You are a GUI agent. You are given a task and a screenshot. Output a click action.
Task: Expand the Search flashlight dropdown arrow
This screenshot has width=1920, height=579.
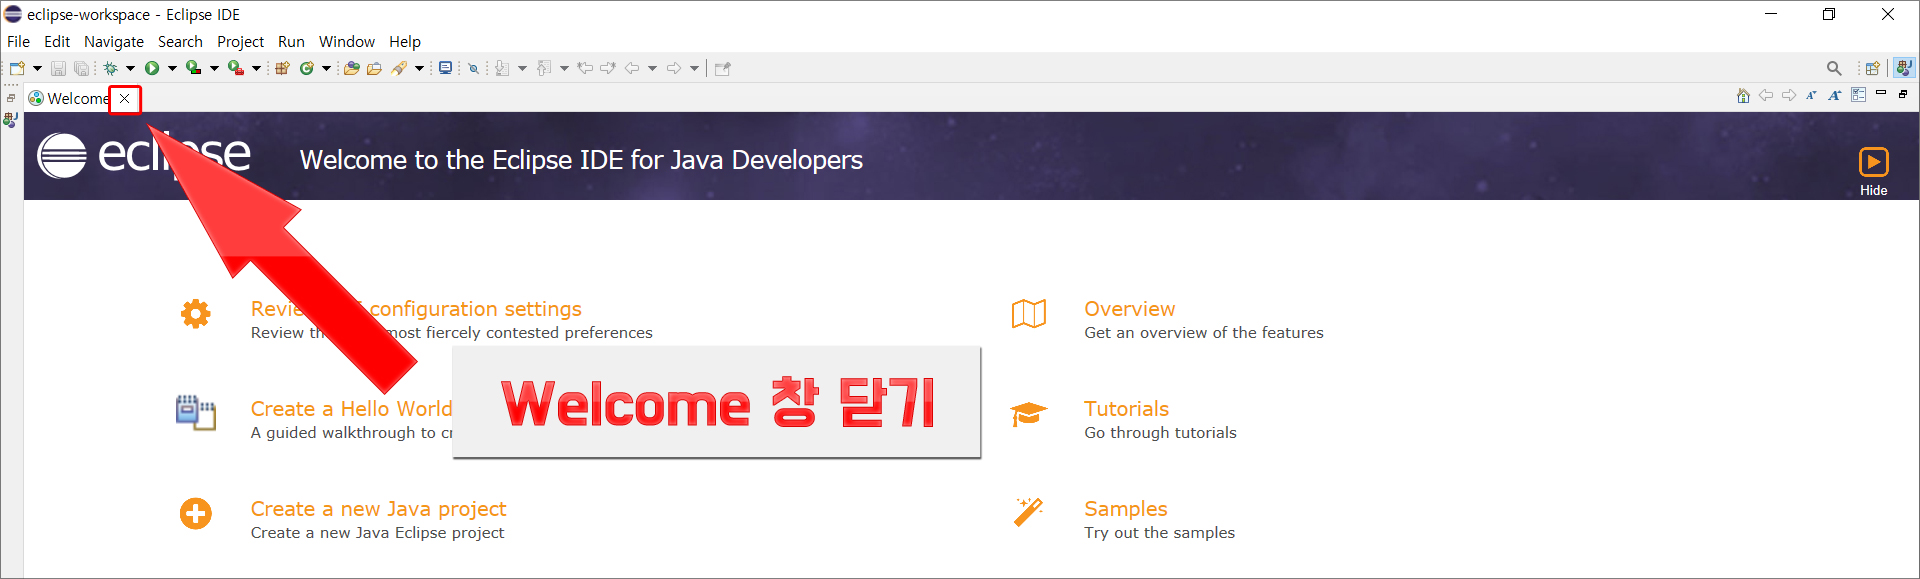click(x=419, y=68)
